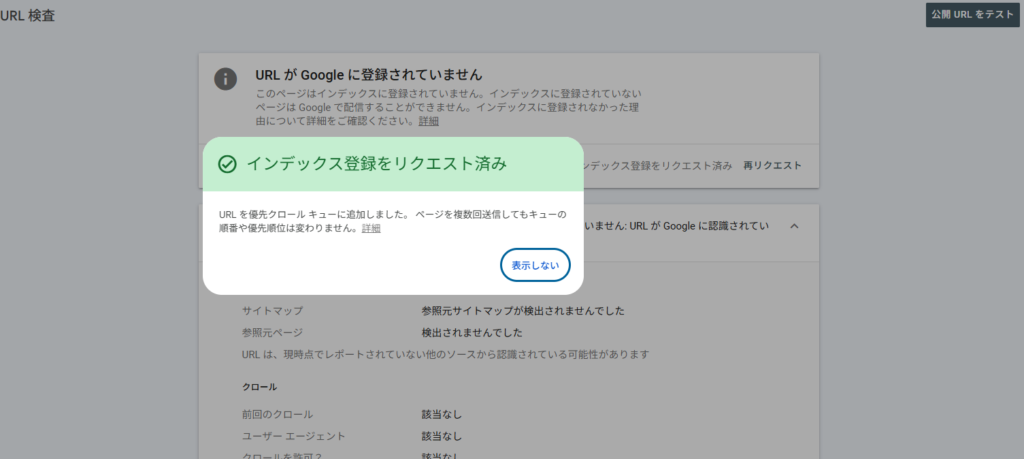The width and height of the screenshot is (1024, 459).
Task: Click the 公開 URL をテスト button
Action: tap(972, 14)
